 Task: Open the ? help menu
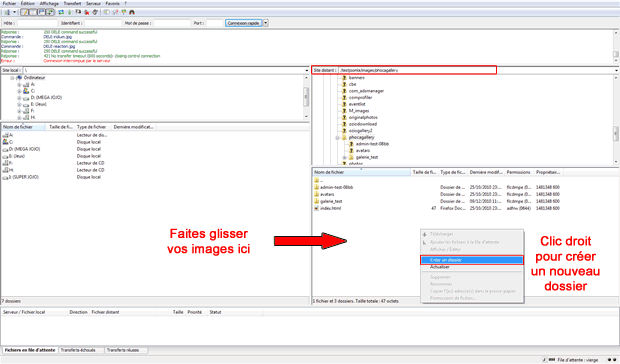(x=126, y=4)
